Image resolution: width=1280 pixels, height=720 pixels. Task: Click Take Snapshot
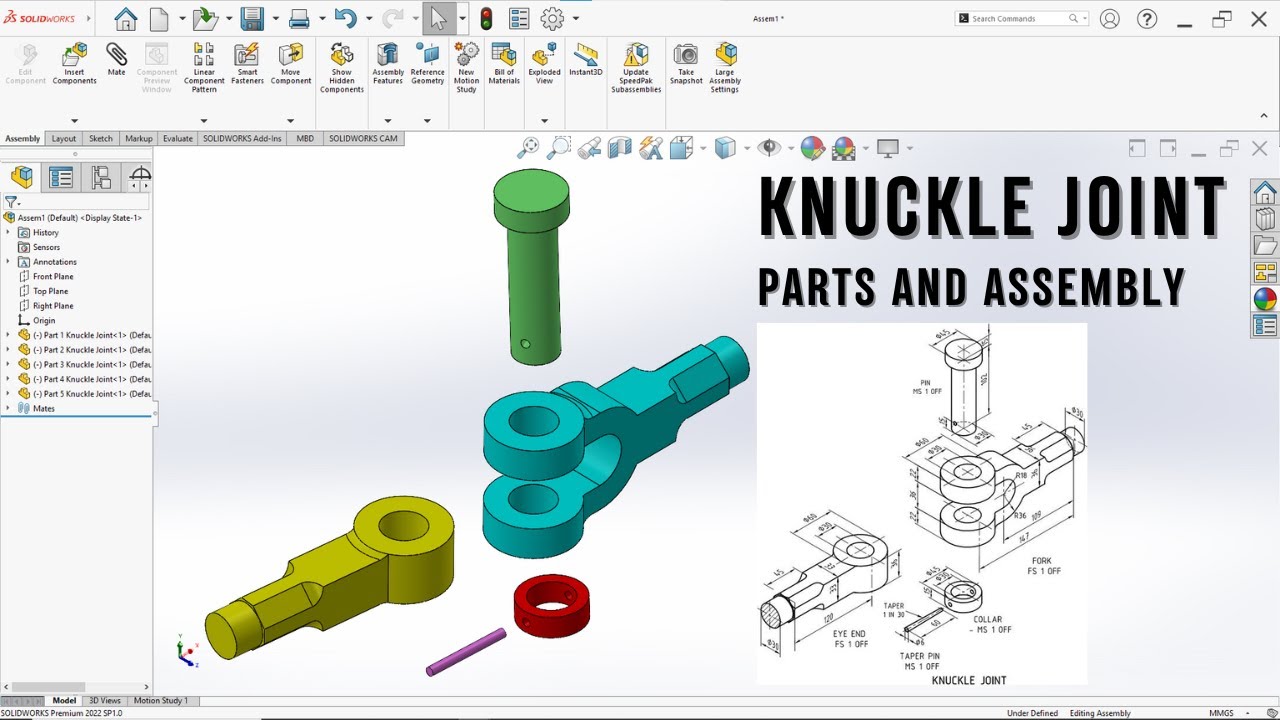[686, 64]
